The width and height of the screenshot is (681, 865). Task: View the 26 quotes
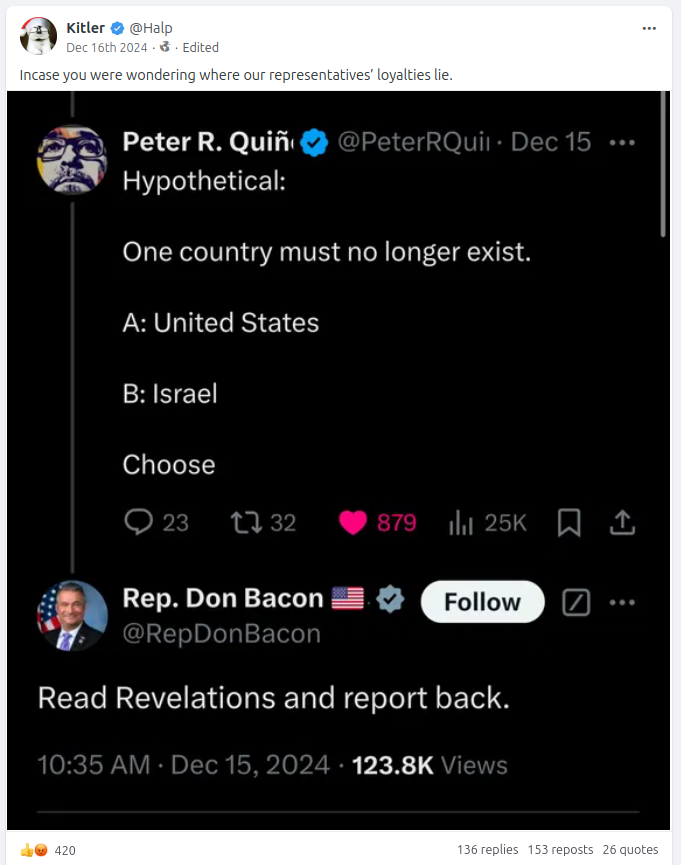[630, 850]
